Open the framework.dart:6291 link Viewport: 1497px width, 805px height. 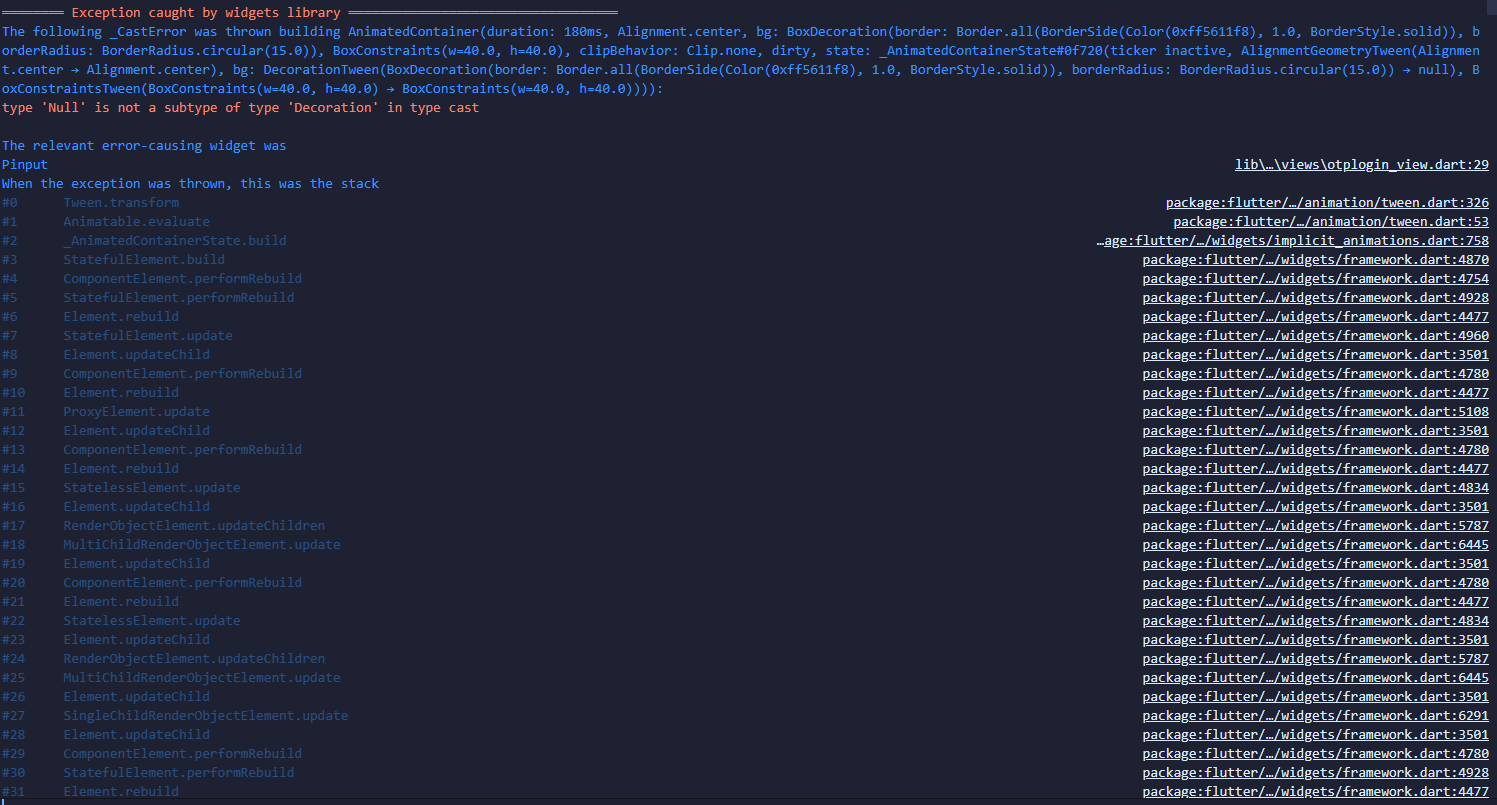(x=1316, y=716)
